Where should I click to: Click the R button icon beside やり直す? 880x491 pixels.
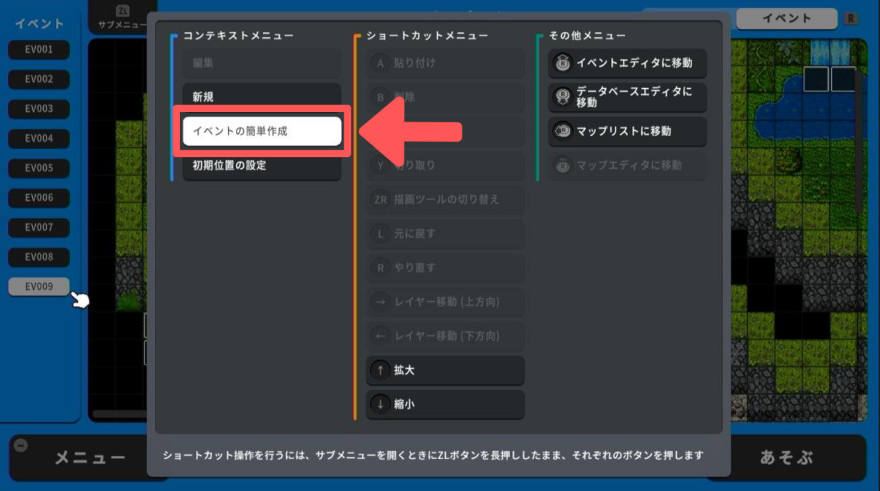point(381,268)
